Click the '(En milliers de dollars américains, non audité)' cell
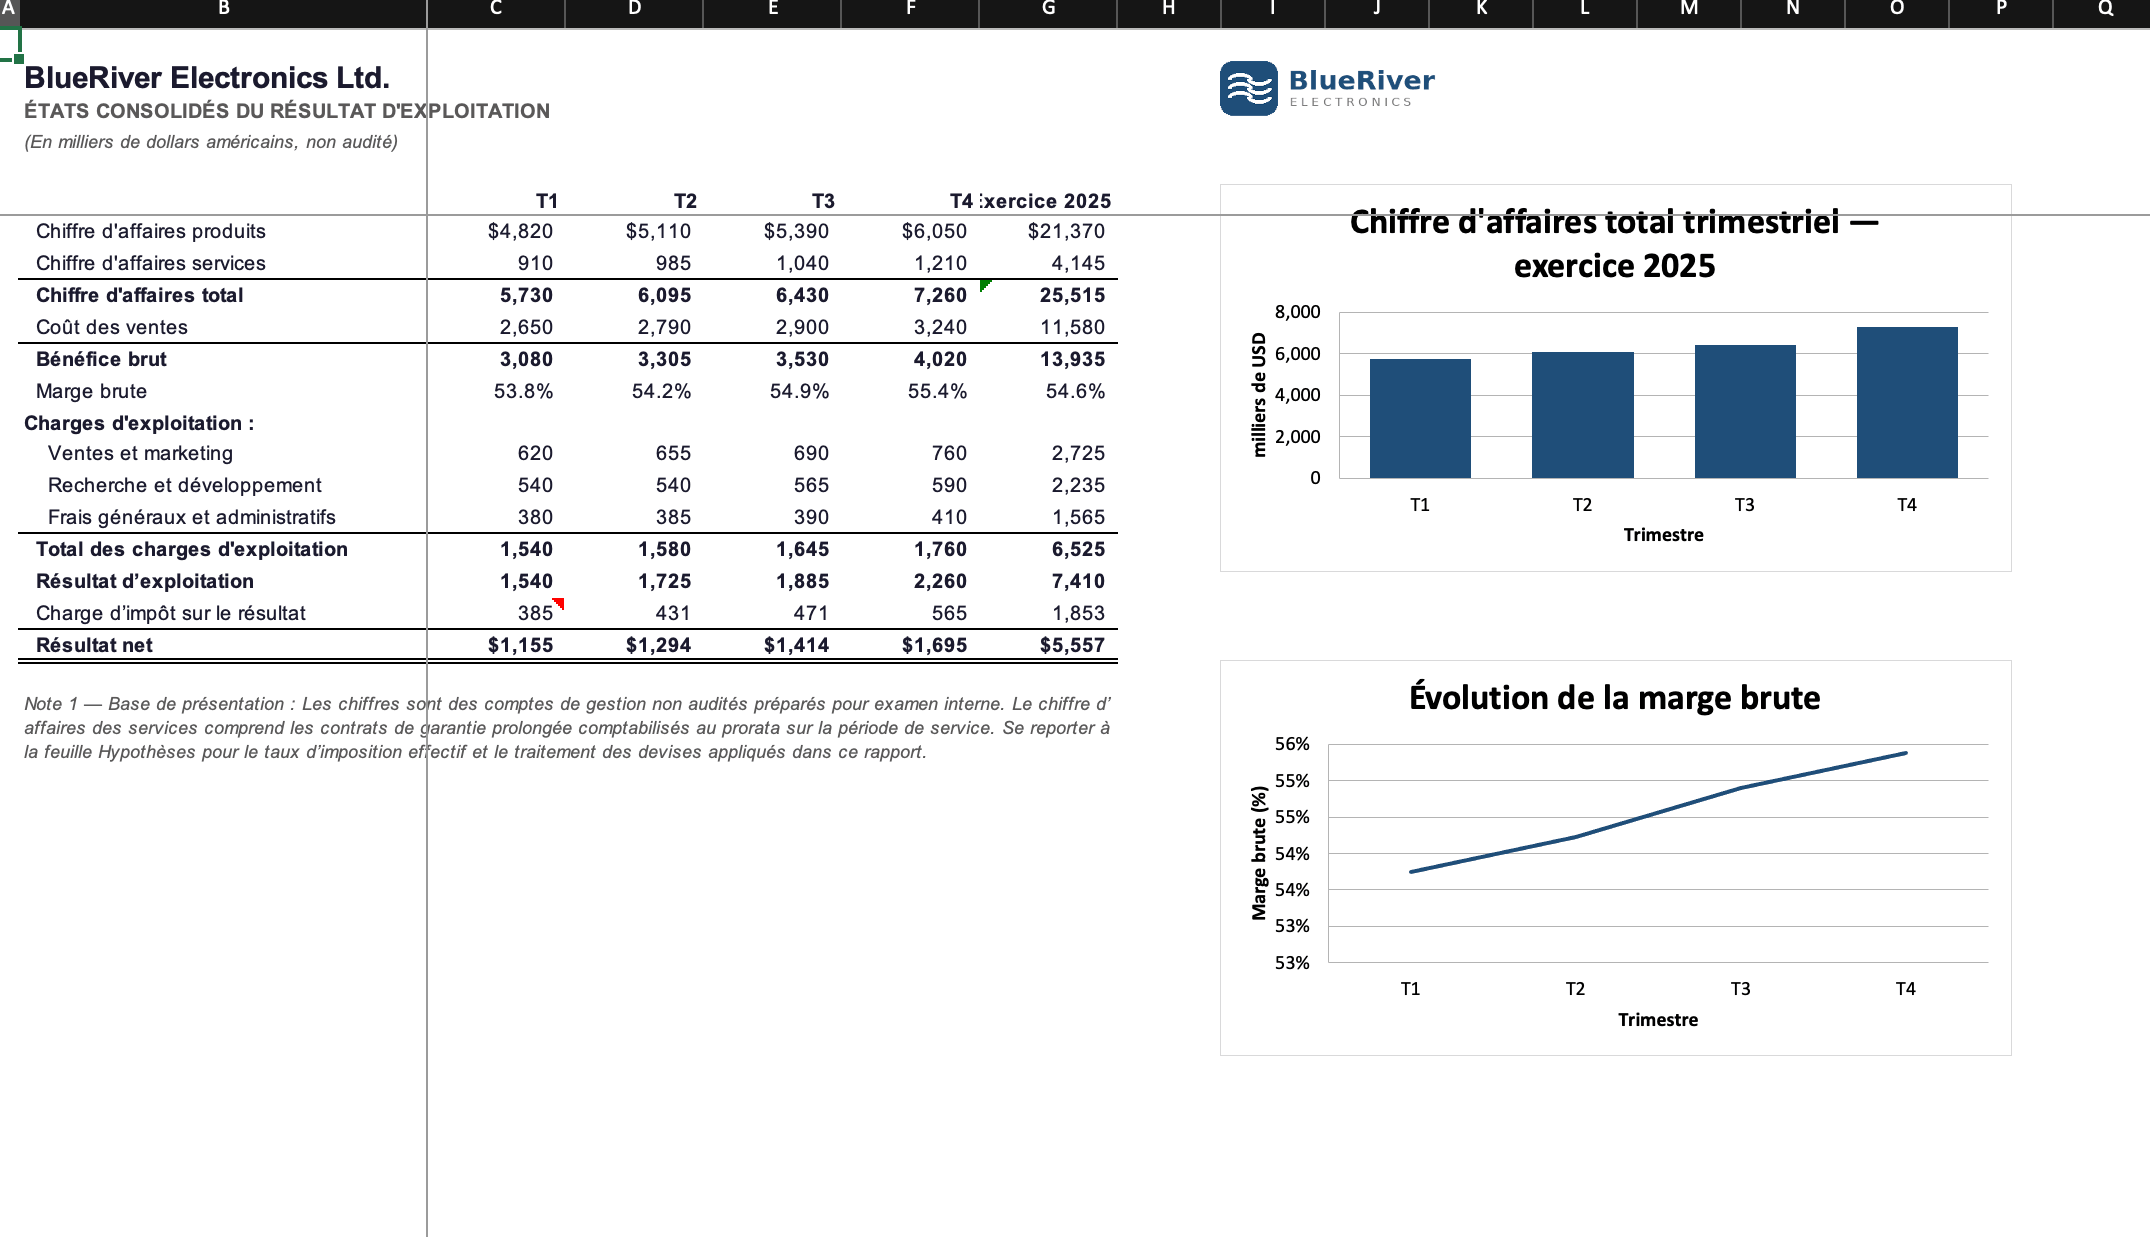This screenshot has height=1237, width=2150. (211, 142)
